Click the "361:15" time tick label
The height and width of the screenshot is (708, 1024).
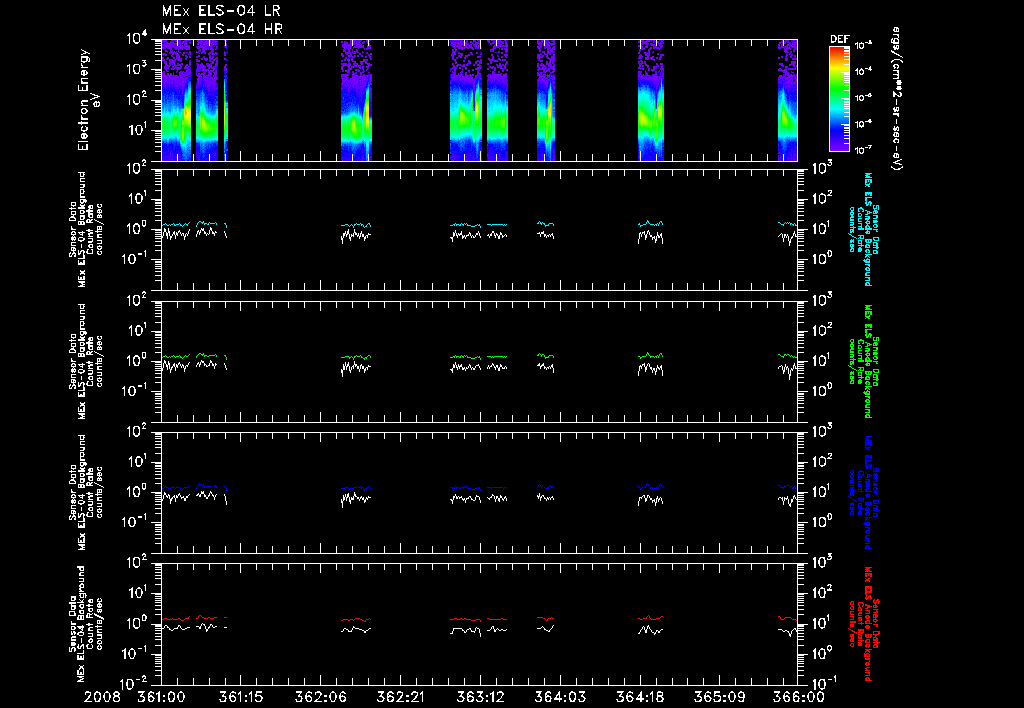(241, 697)
